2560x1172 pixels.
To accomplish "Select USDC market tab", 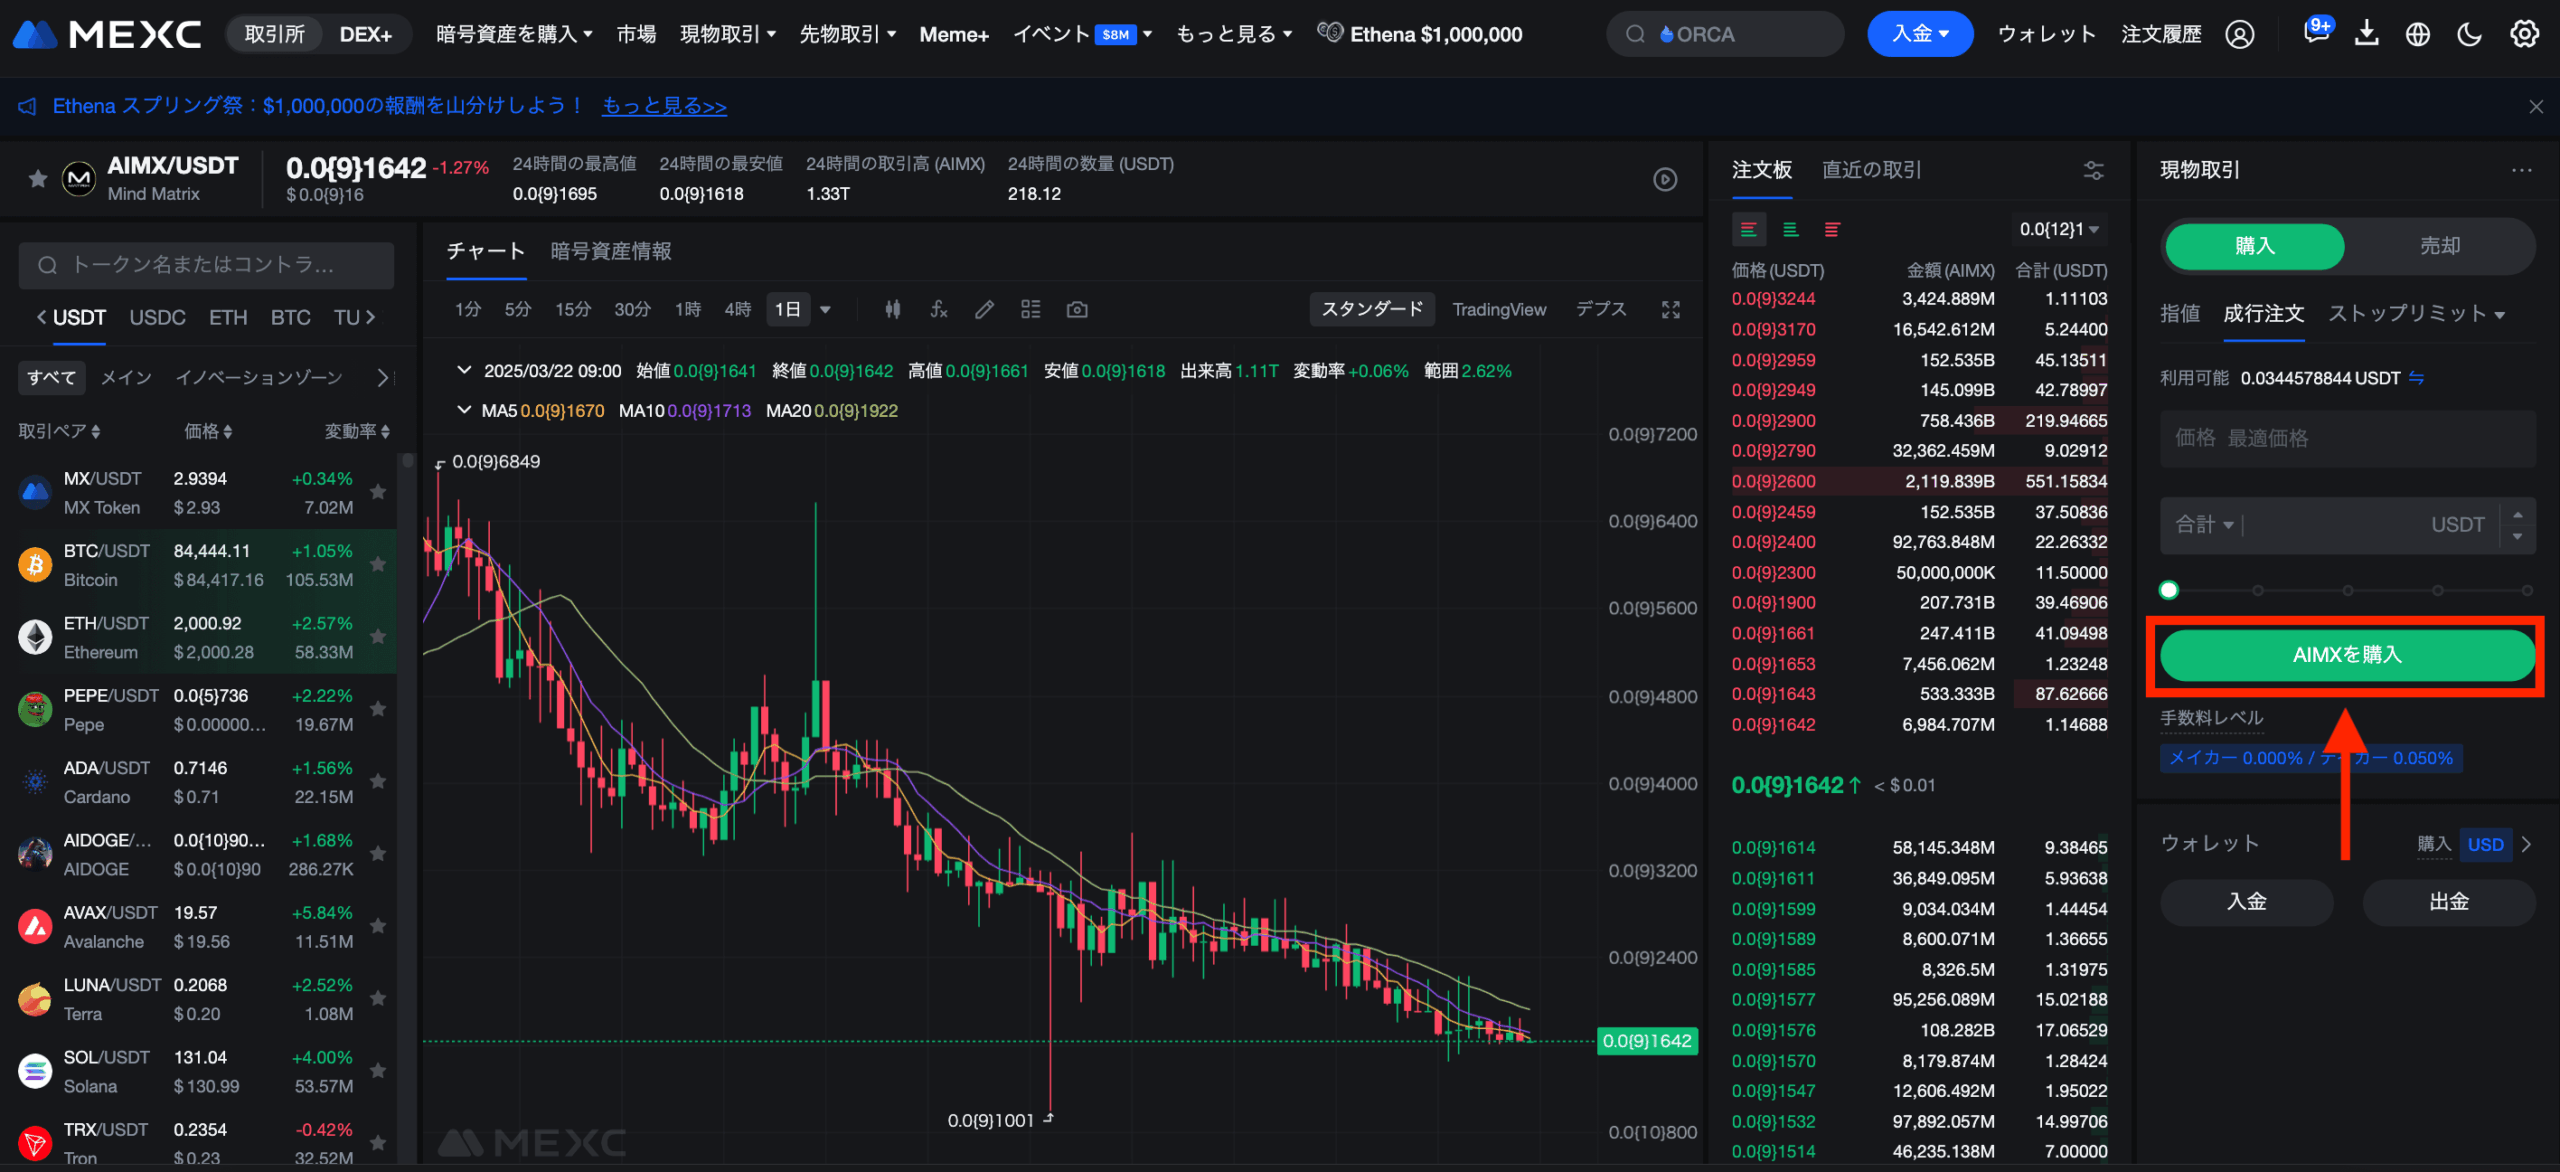I will (158, 318).
